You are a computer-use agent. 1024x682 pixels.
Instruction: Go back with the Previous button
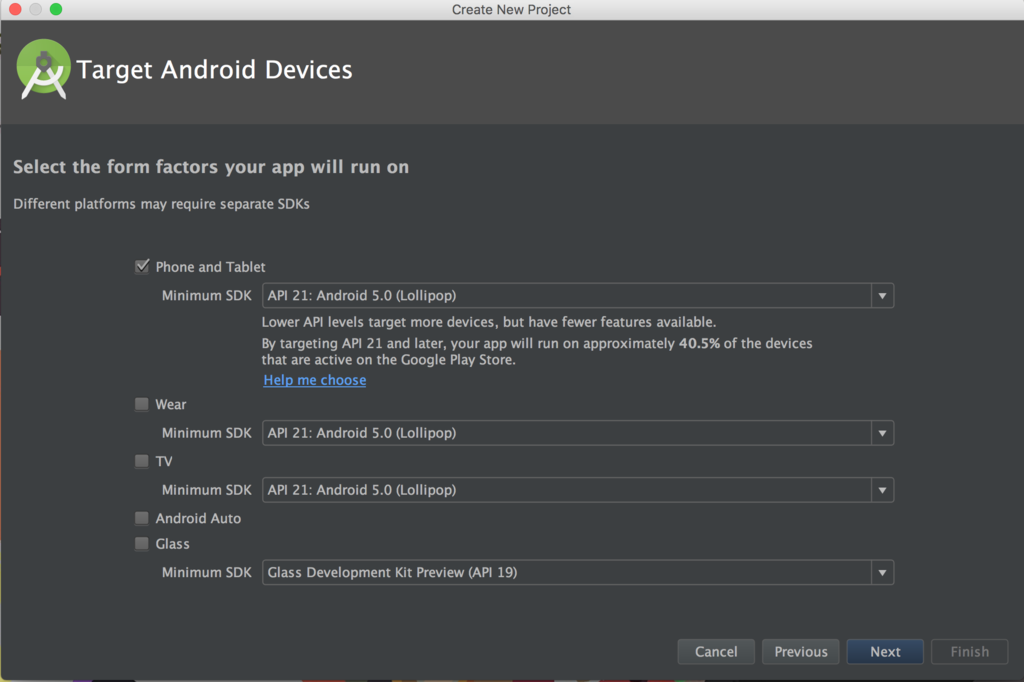[801, 651]
